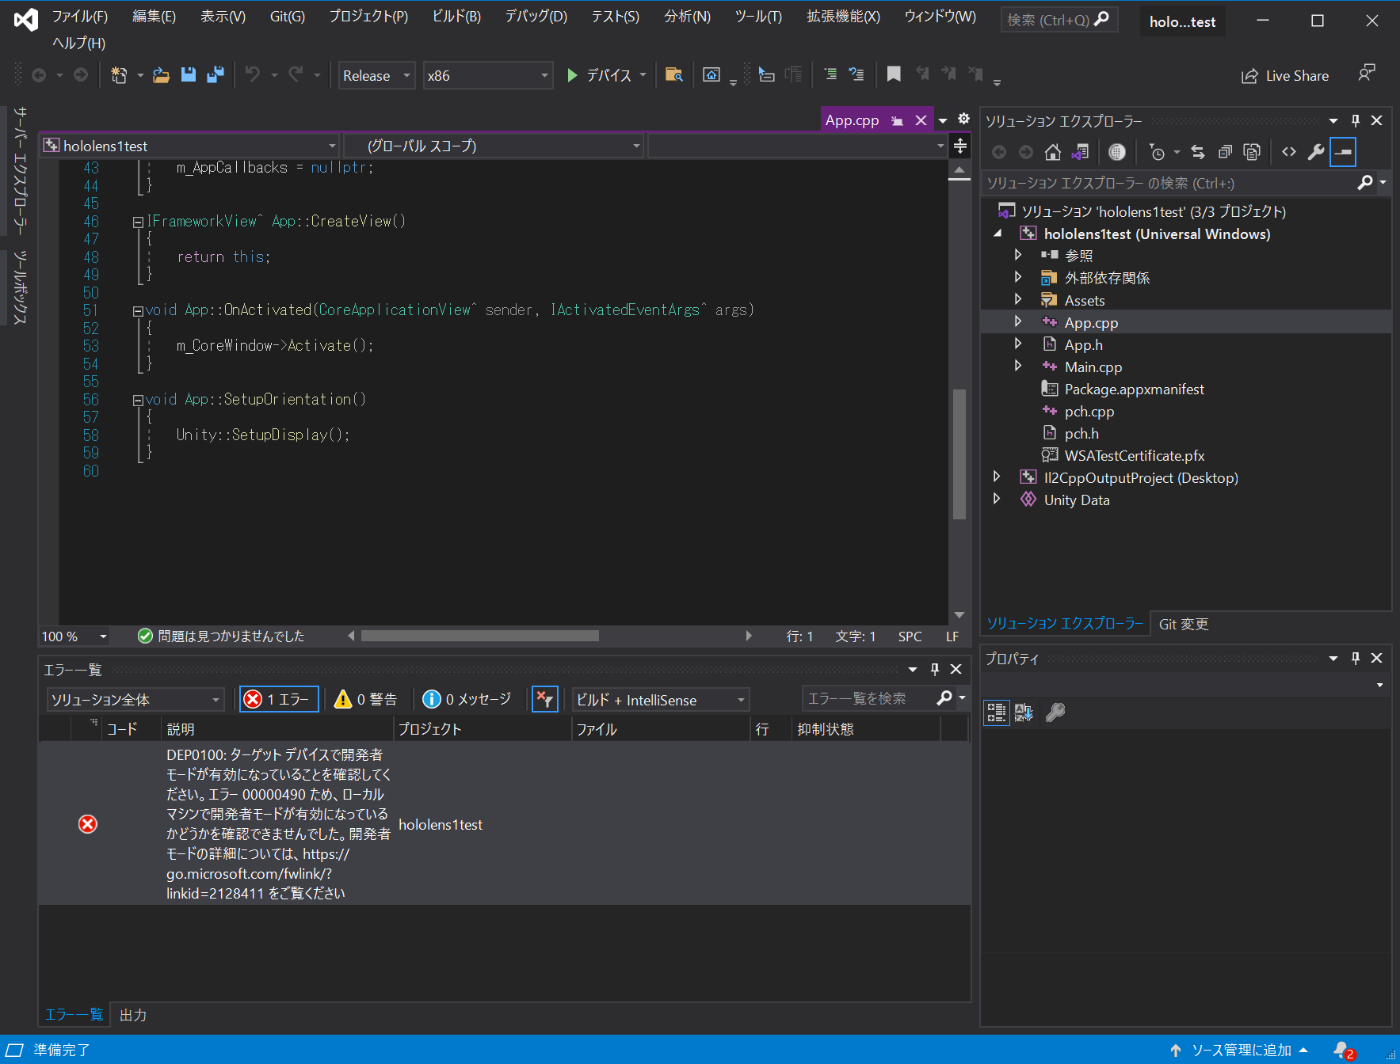
Task: Click the Alphabetical sort icon in Properties
Action: 1024,712
